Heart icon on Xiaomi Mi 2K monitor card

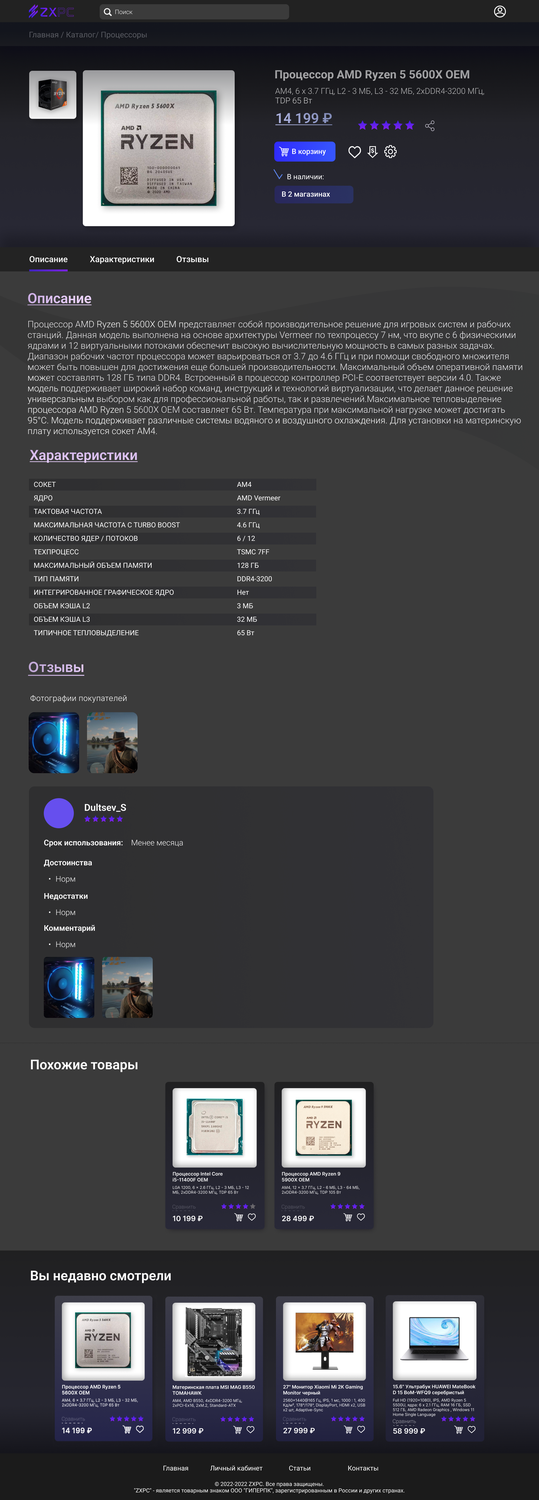(x=361, y=1429)
